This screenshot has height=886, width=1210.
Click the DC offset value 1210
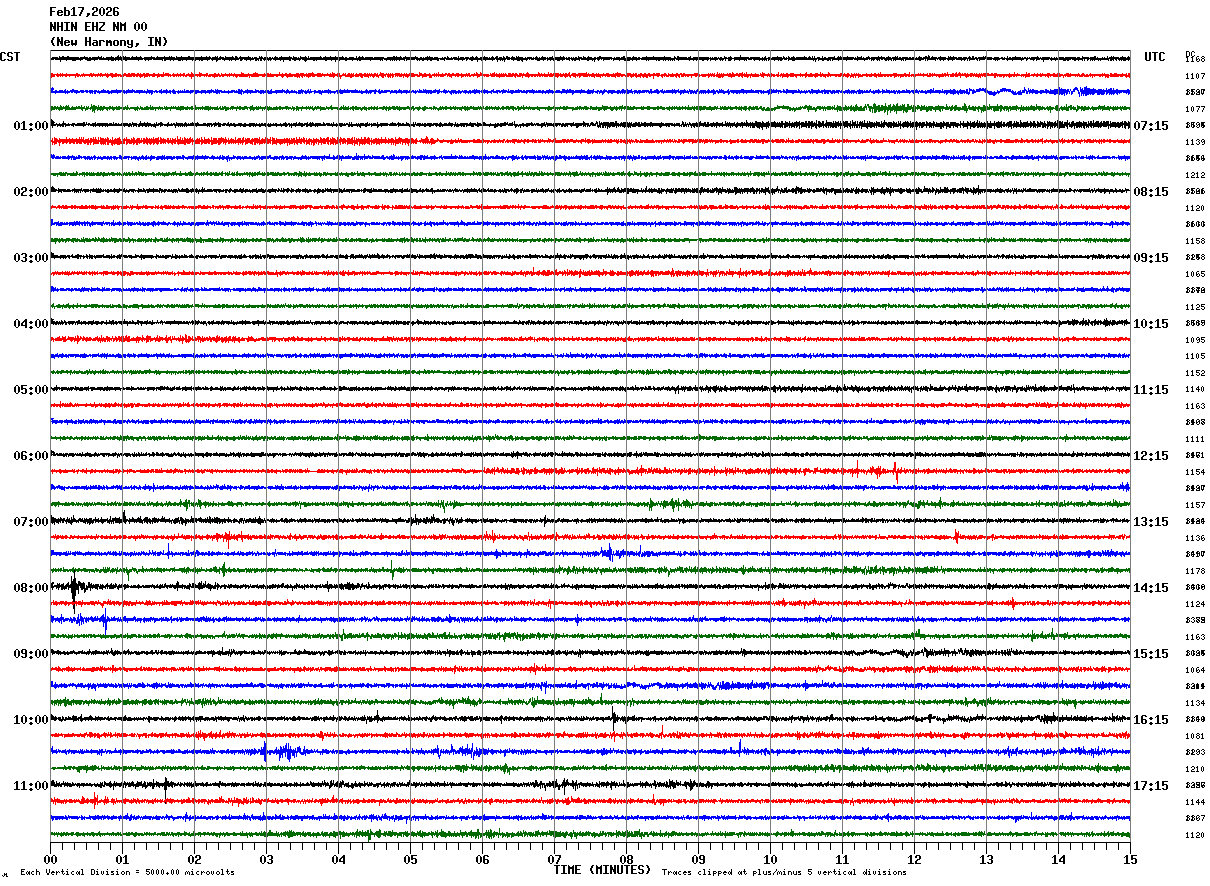click(1195, 769)
